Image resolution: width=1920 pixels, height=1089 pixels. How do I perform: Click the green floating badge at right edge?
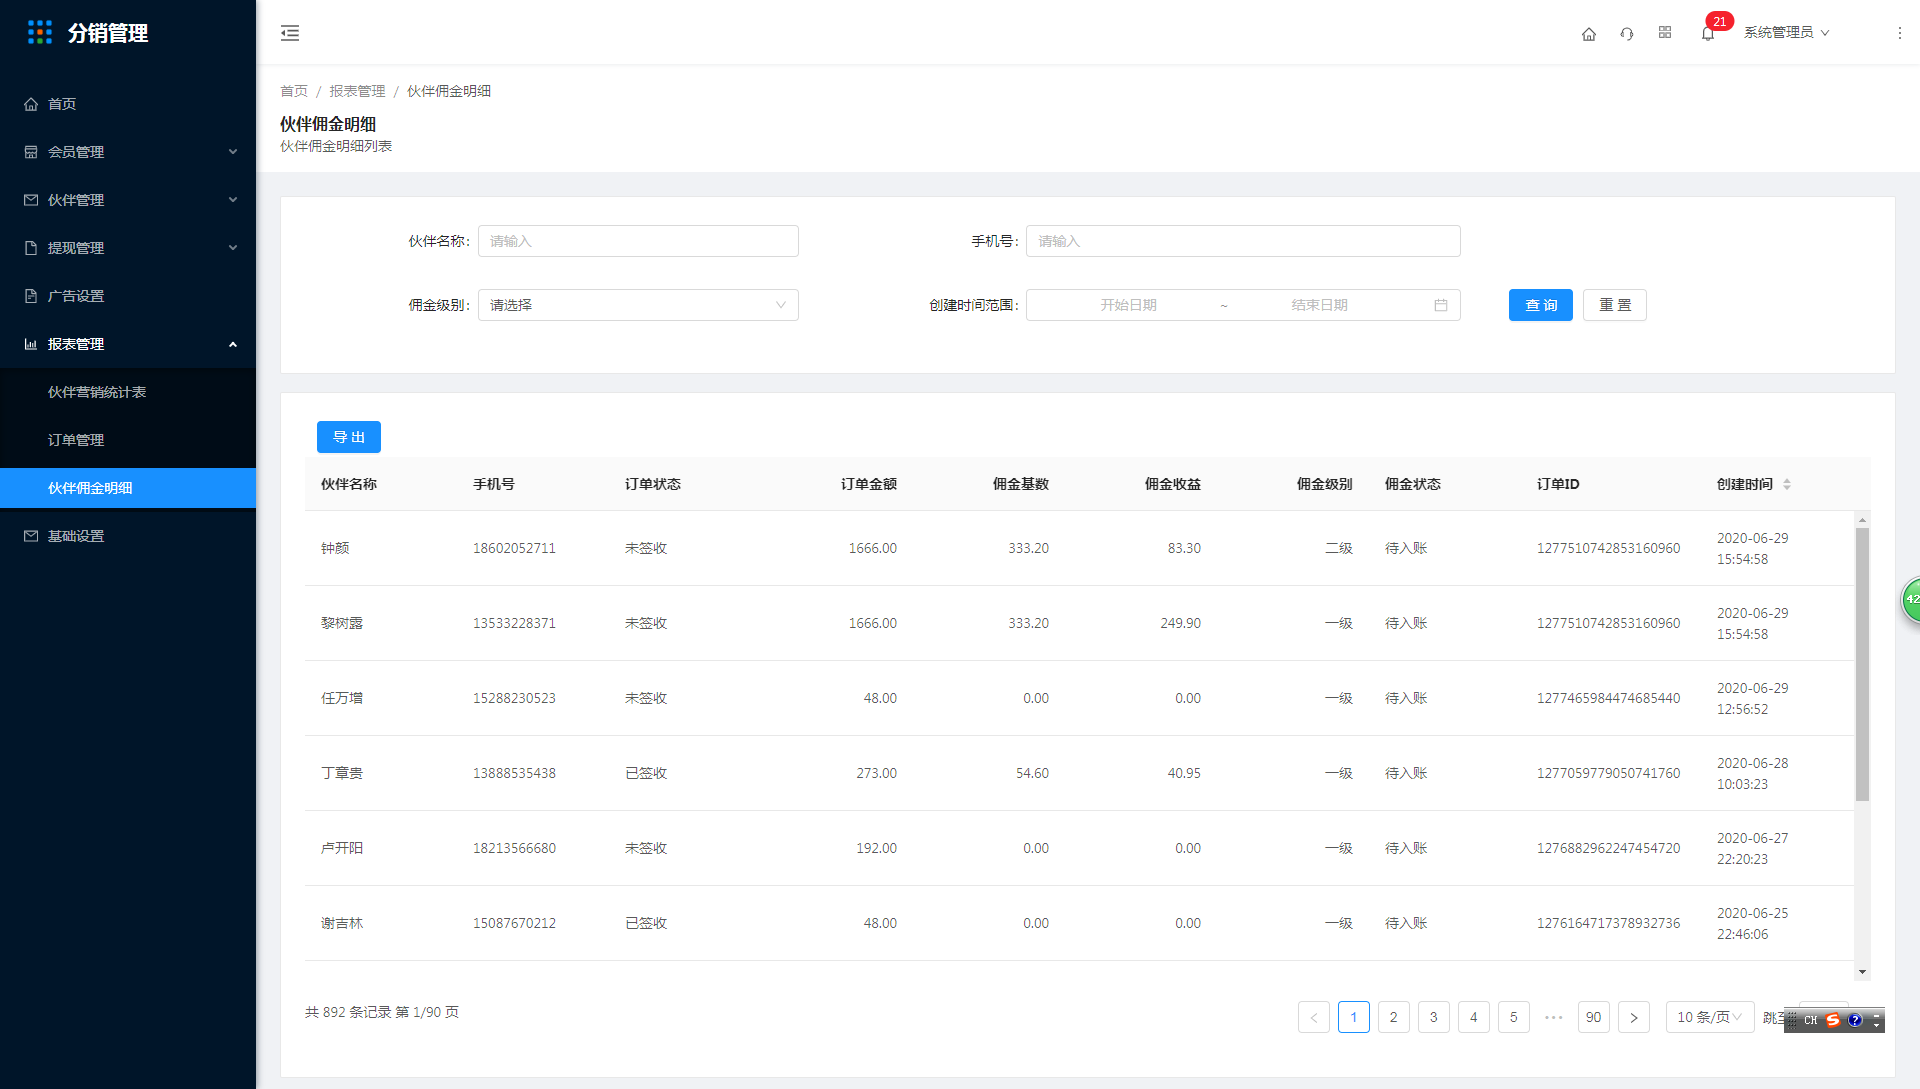[1911, 599]
